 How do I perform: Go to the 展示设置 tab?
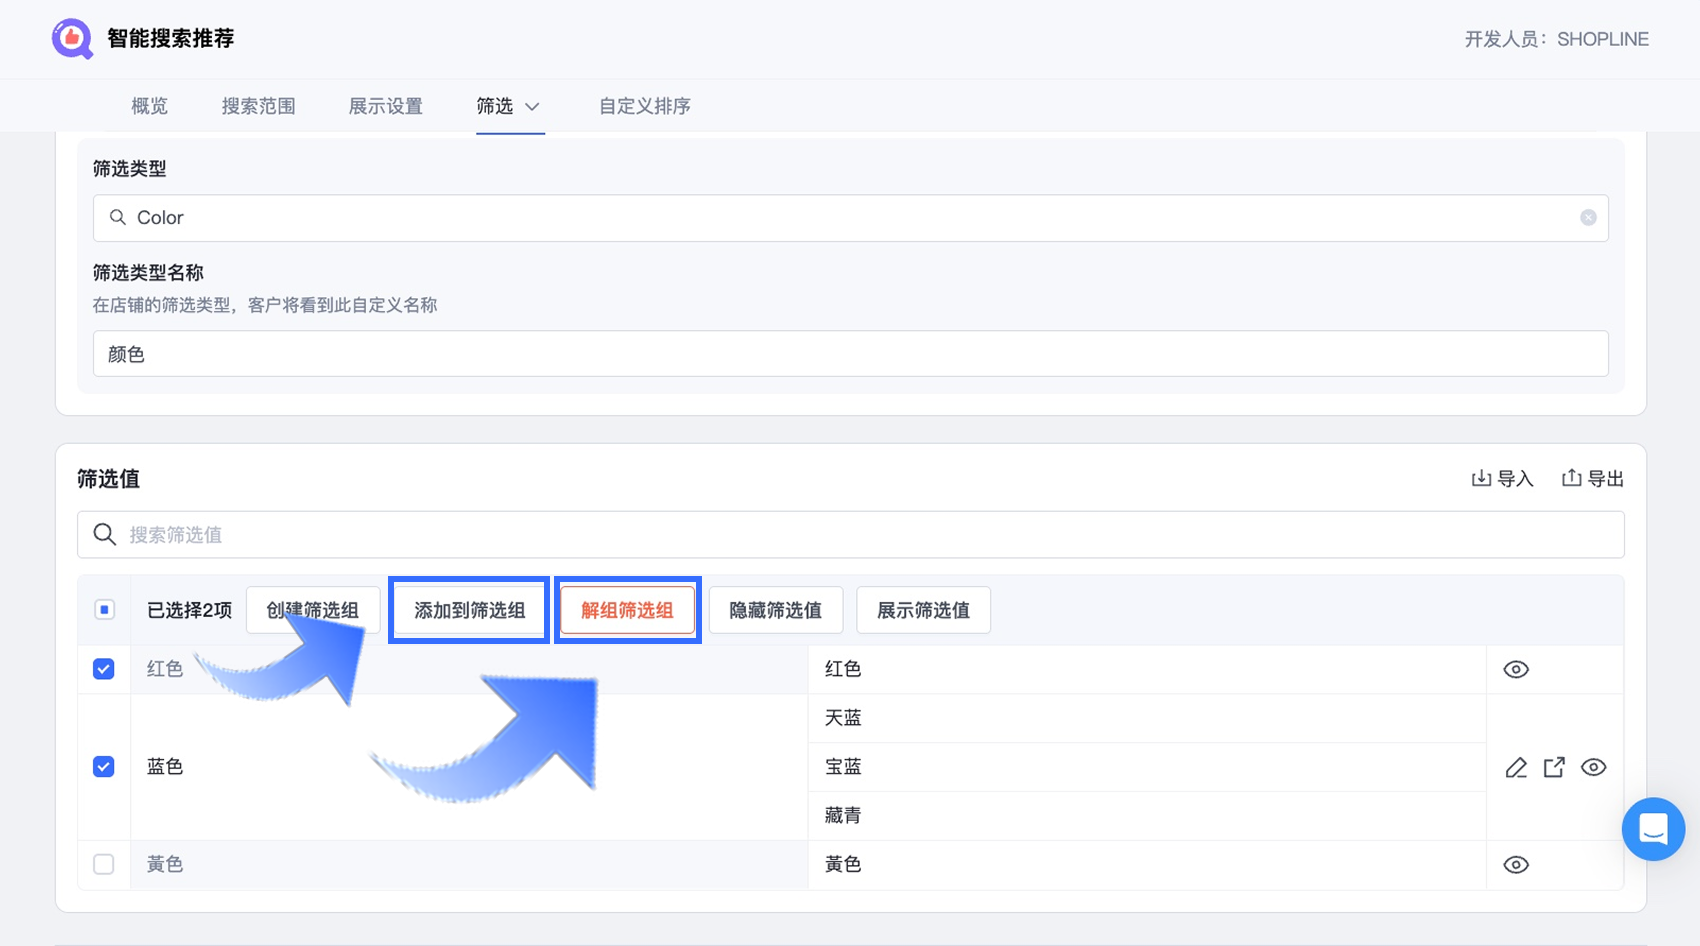(x=385, y=106)
